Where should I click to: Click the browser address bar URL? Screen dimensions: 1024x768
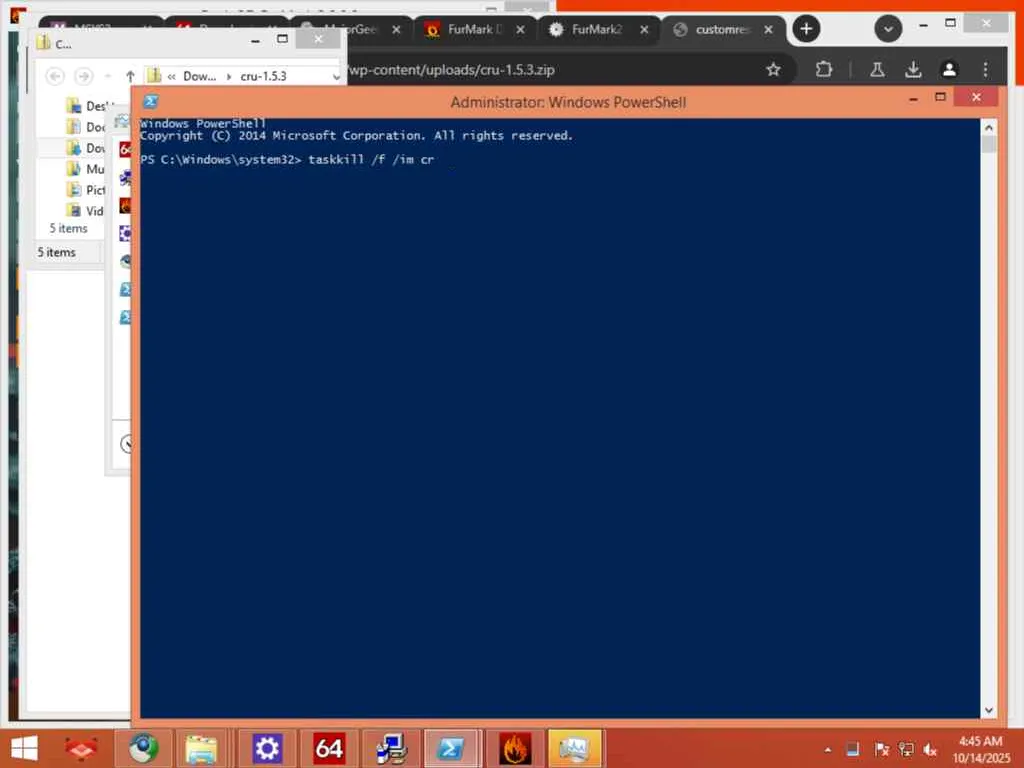tap(451, 70)
